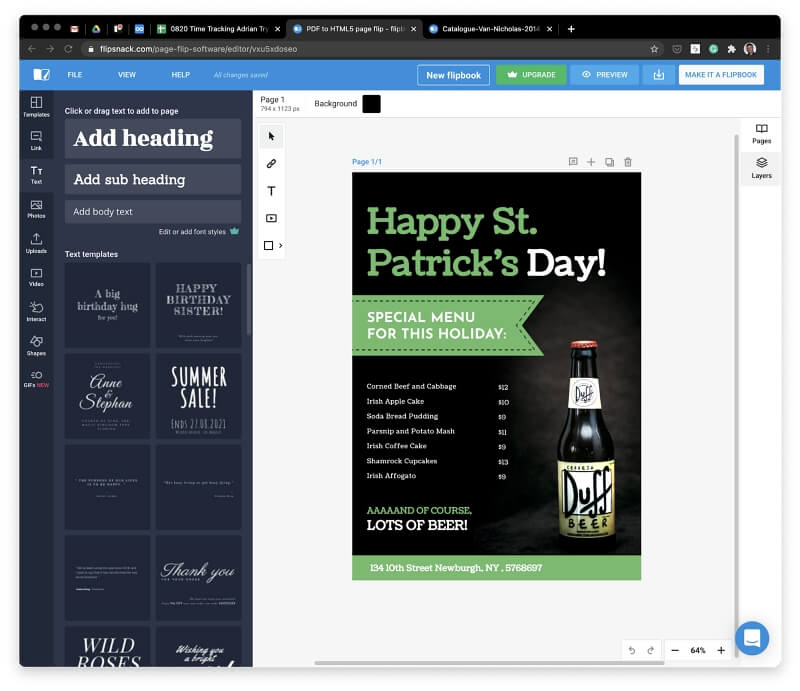Image resolution: width=800 pixels, height=691 pixels.
Task: Undo the last action
Action: click(x=632, y=650)
